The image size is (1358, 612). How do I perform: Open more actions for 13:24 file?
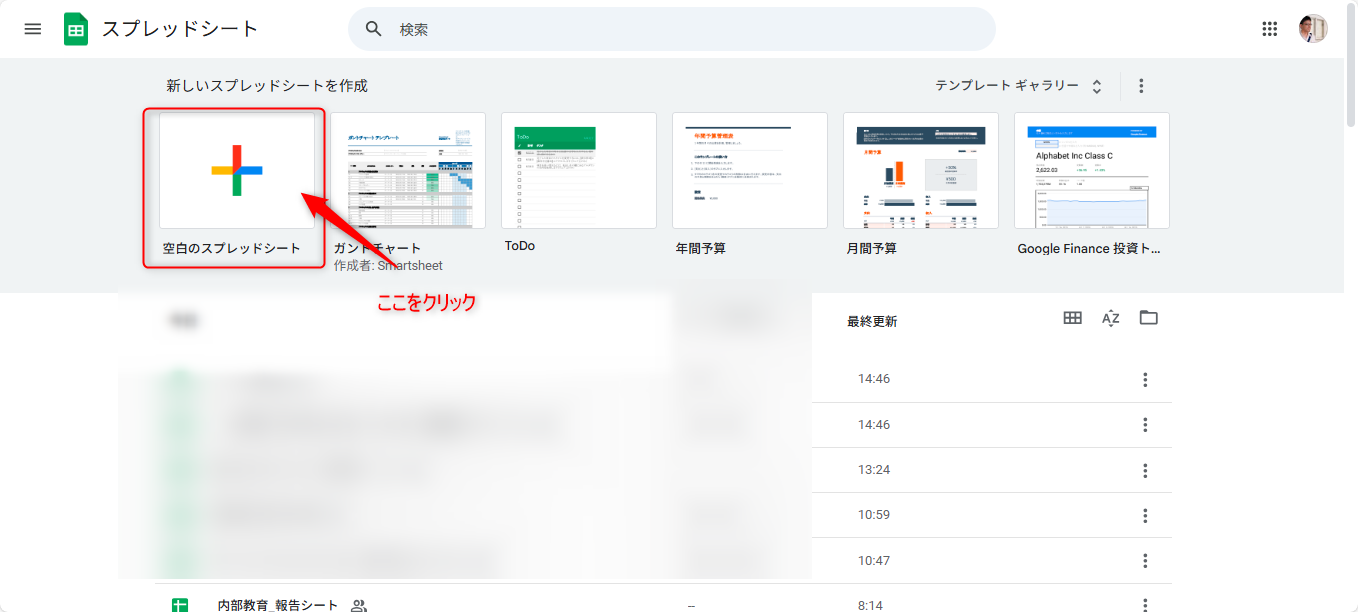click(1145, 471)
